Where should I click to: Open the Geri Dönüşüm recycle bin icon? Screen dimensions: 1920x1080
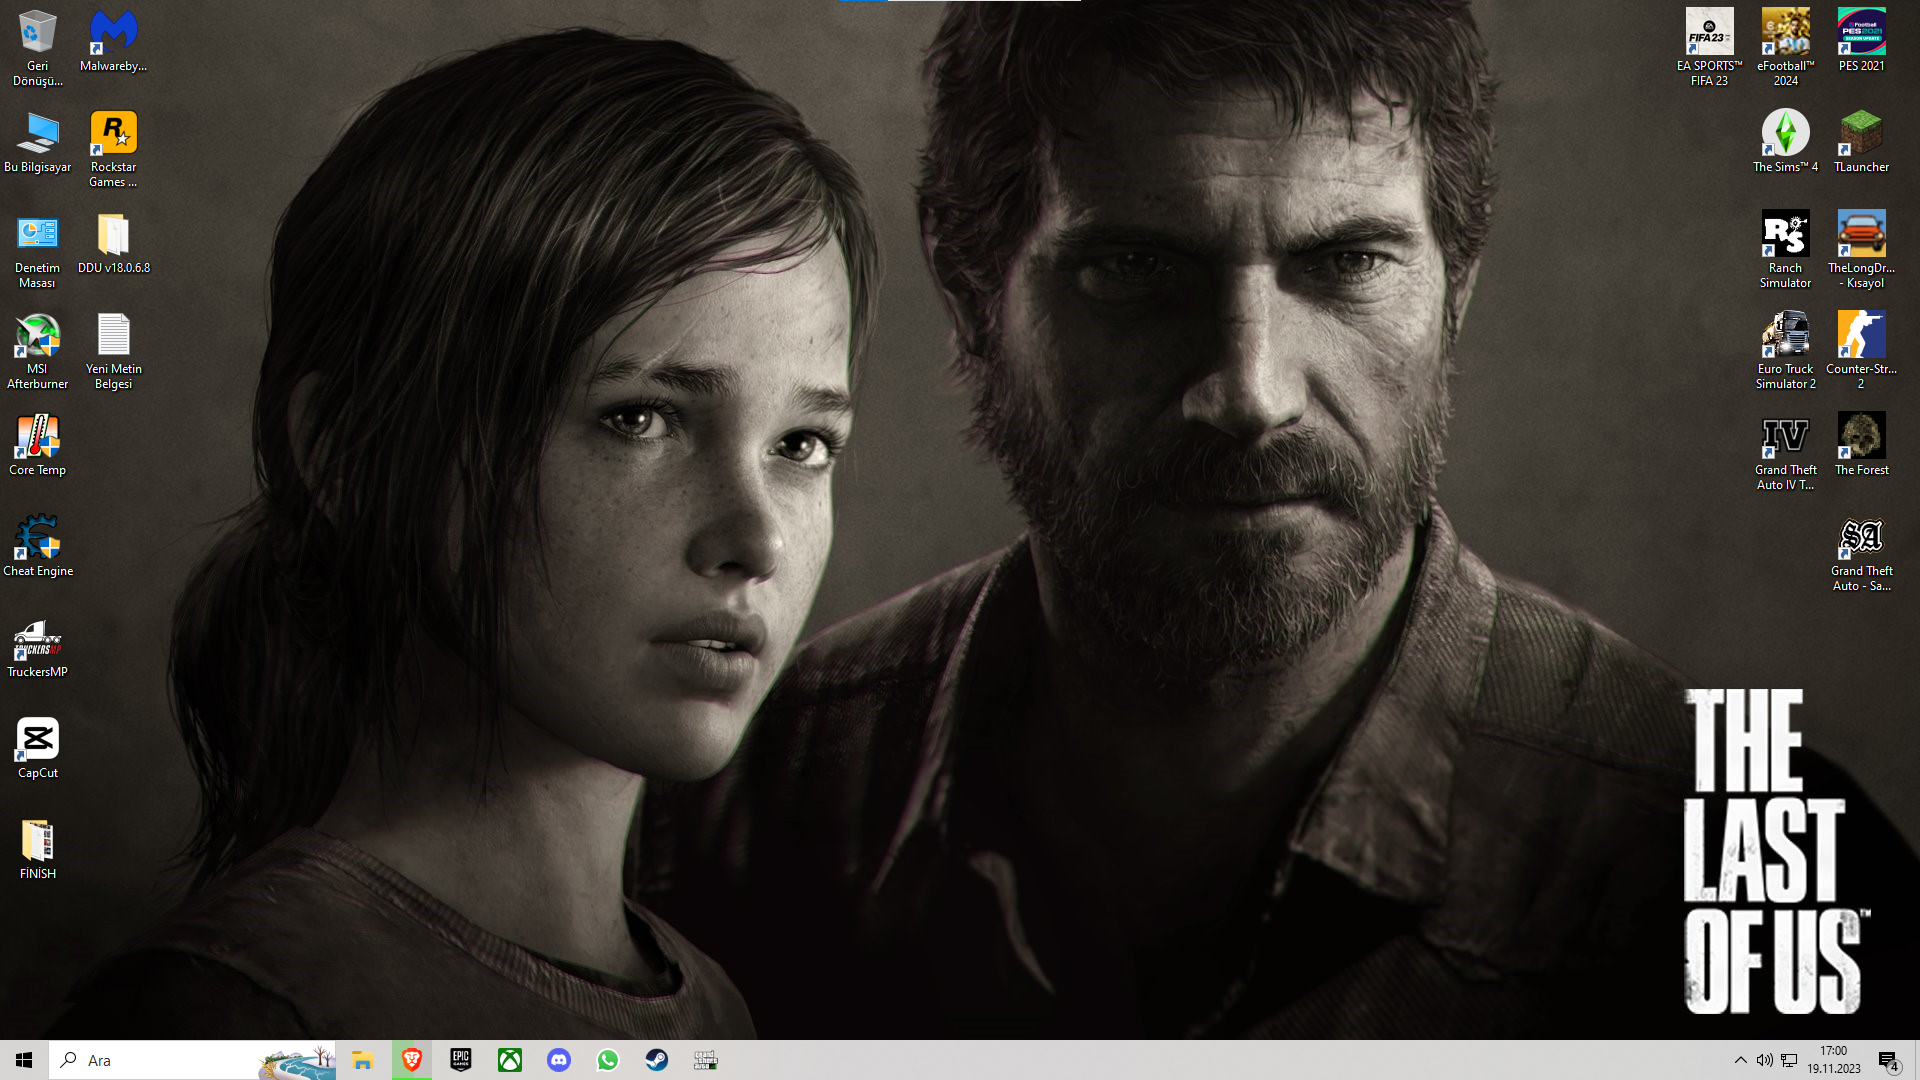(x=37, y=47)
